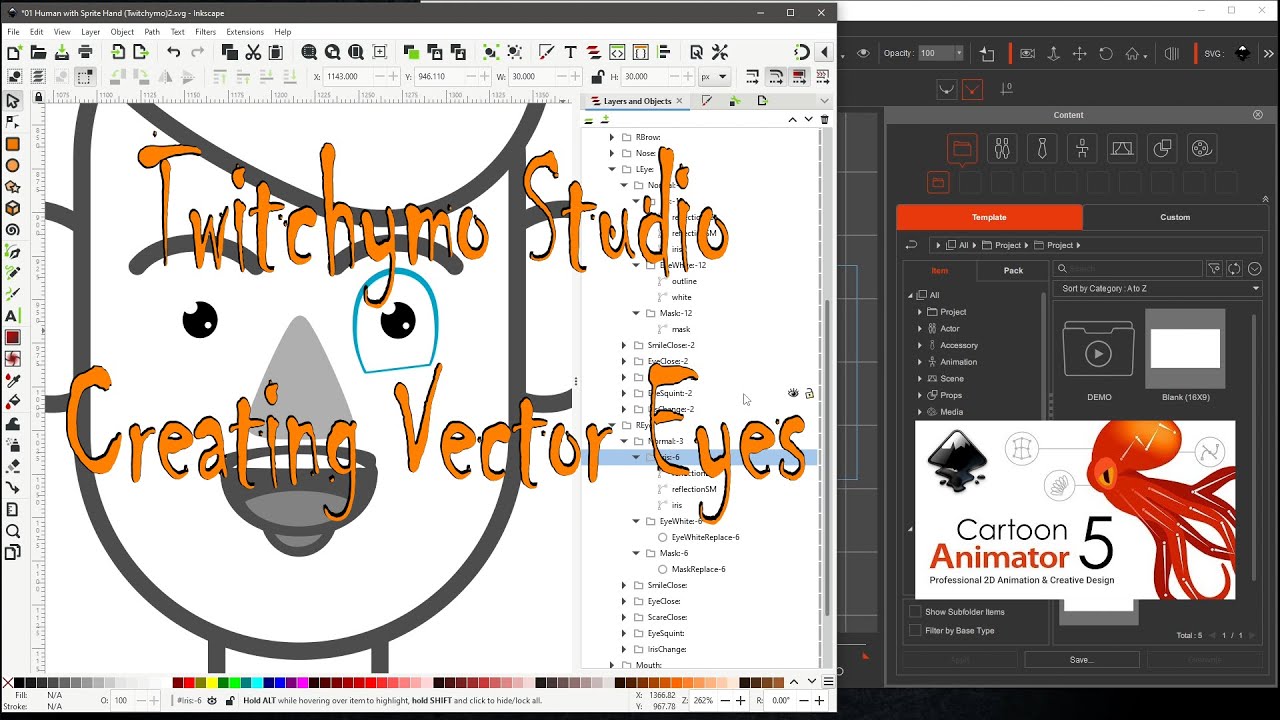This screenshot has width=1280, height=720.
Task: Expand the Nose layer
Action: (612, 153)
